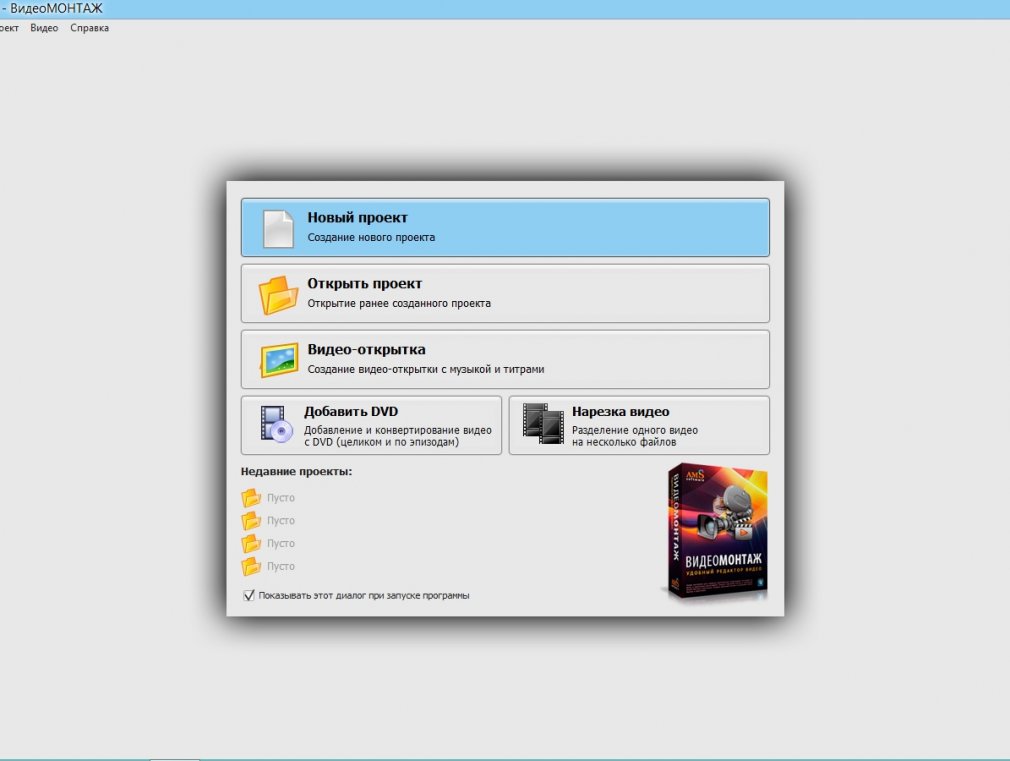Click the Создание нового проекта description
The image size is (1010, 761).
pyautogui.click(x=371, y=237)
